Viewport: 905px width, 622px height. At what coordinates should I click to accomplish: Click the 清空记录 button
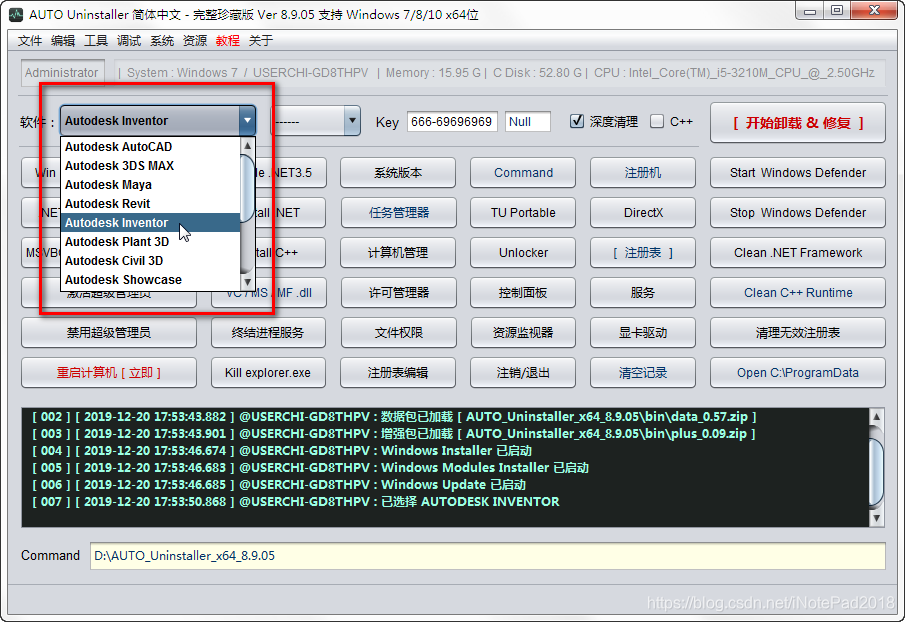643,373
